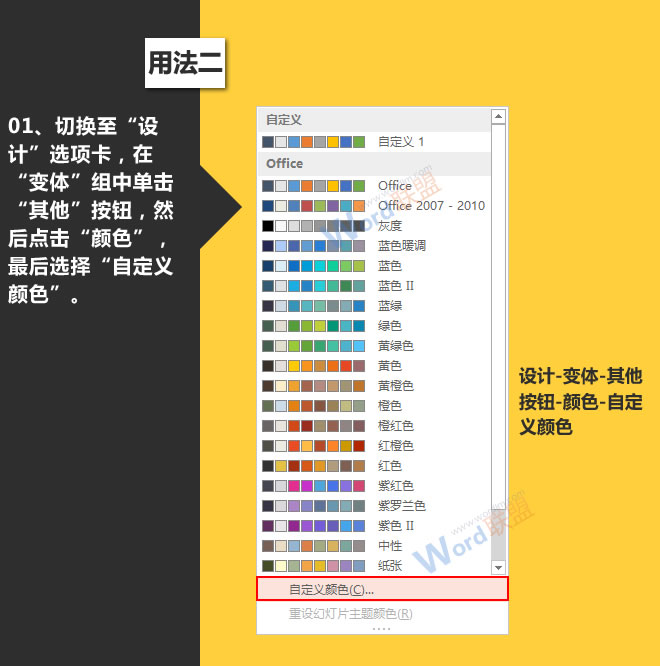Apply the 蓝绿 color scheme
The height and width of the screenshot is (666, 660).
(389, 306)
